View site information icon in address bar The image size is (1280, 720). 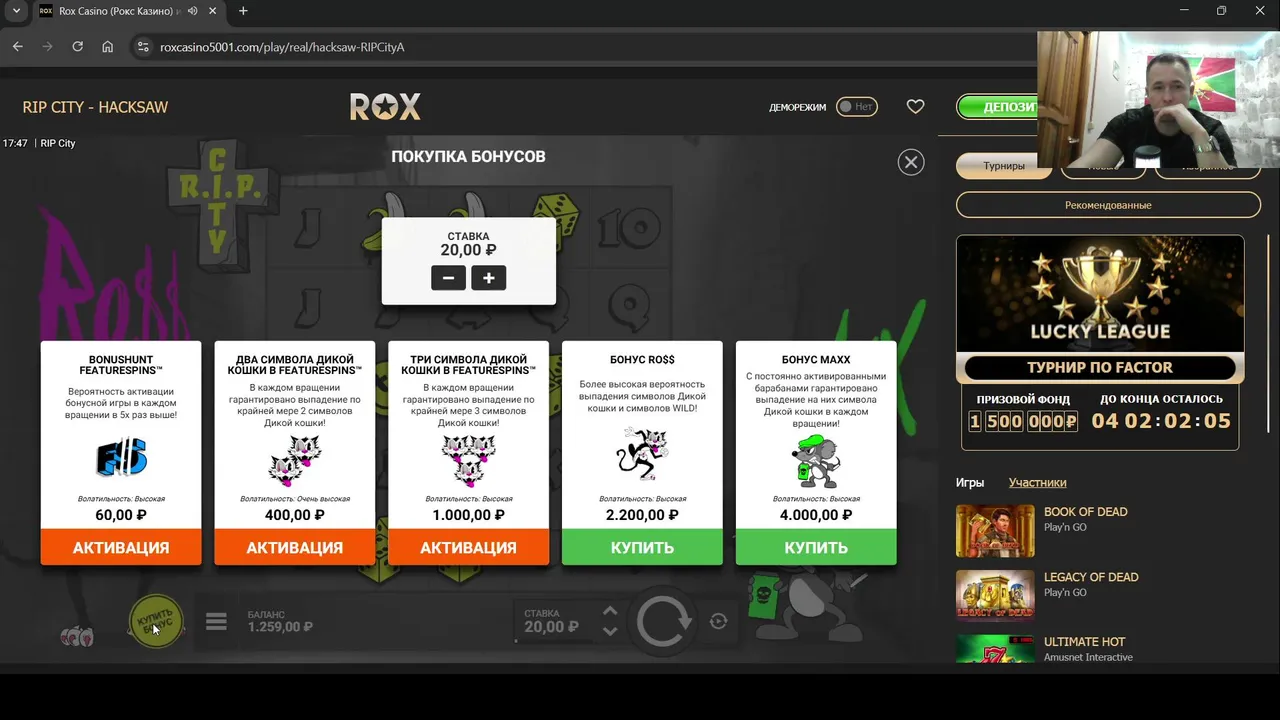[x=143, y=47]
